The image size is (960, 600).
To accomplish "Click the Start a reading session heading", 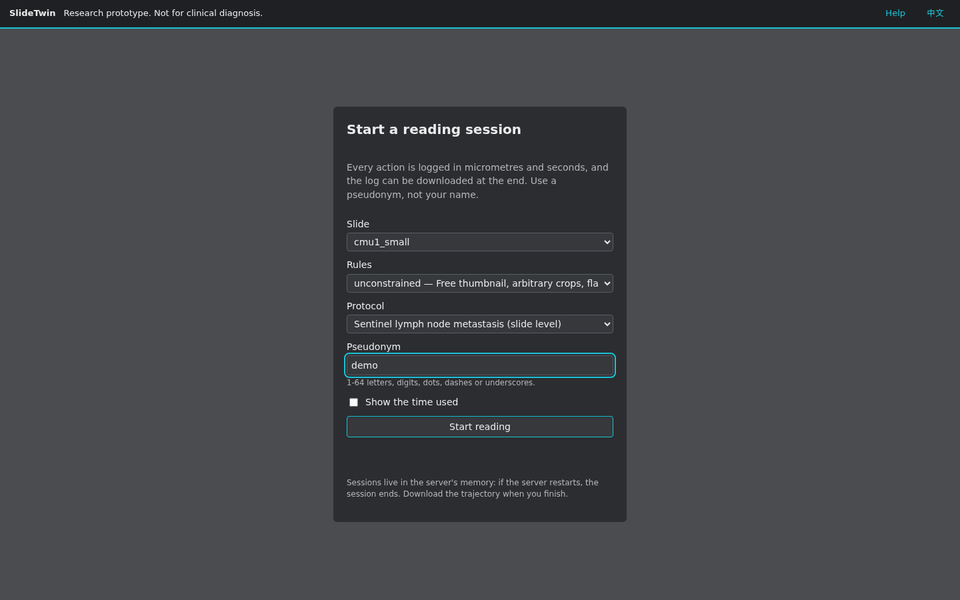I will point(433,129).
